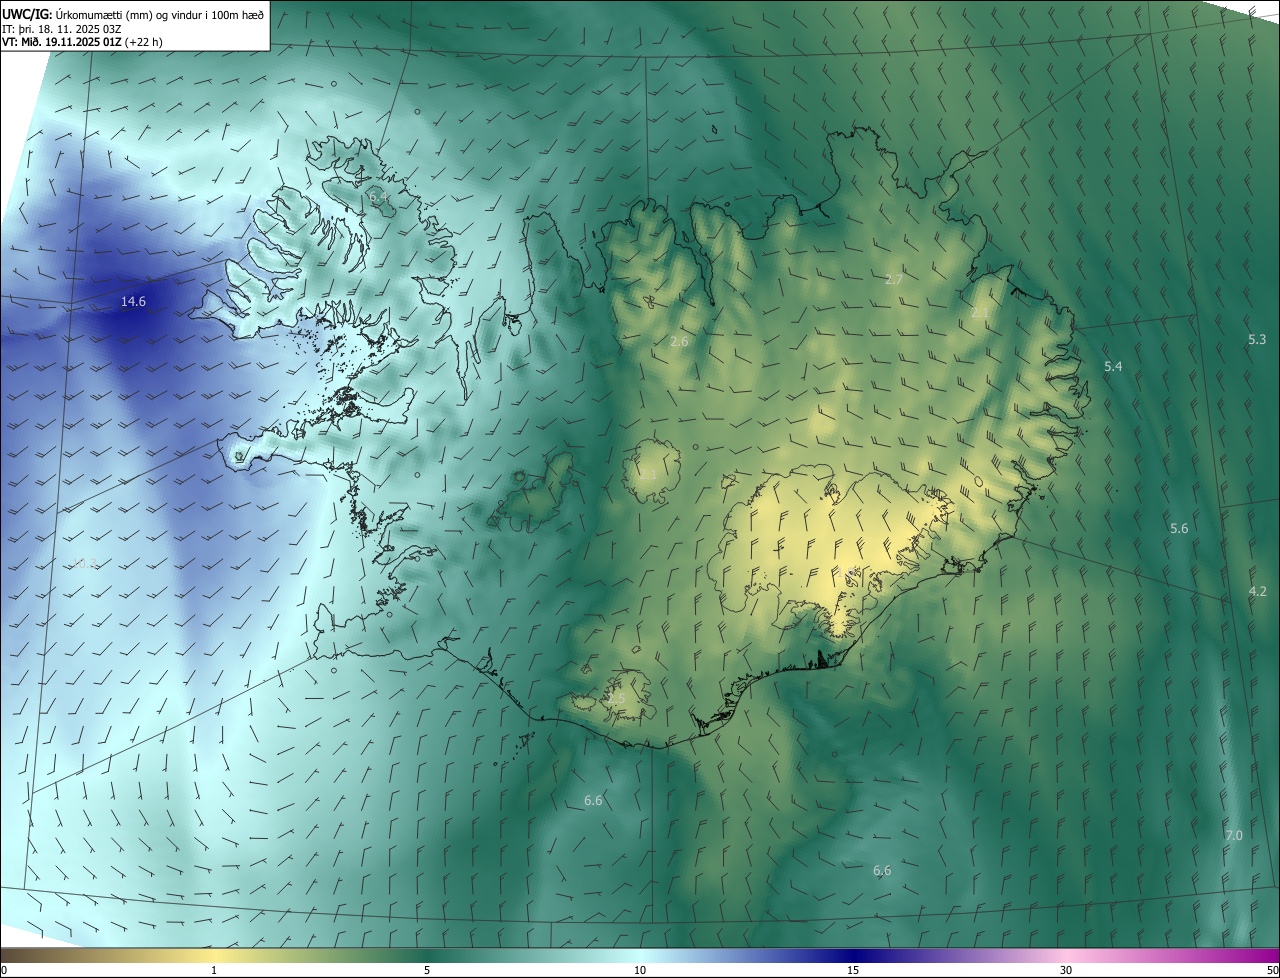Click the 2.5 value on the southern glacier
1280x978 pixels.
pyautogui.click(x=616, y=698)
